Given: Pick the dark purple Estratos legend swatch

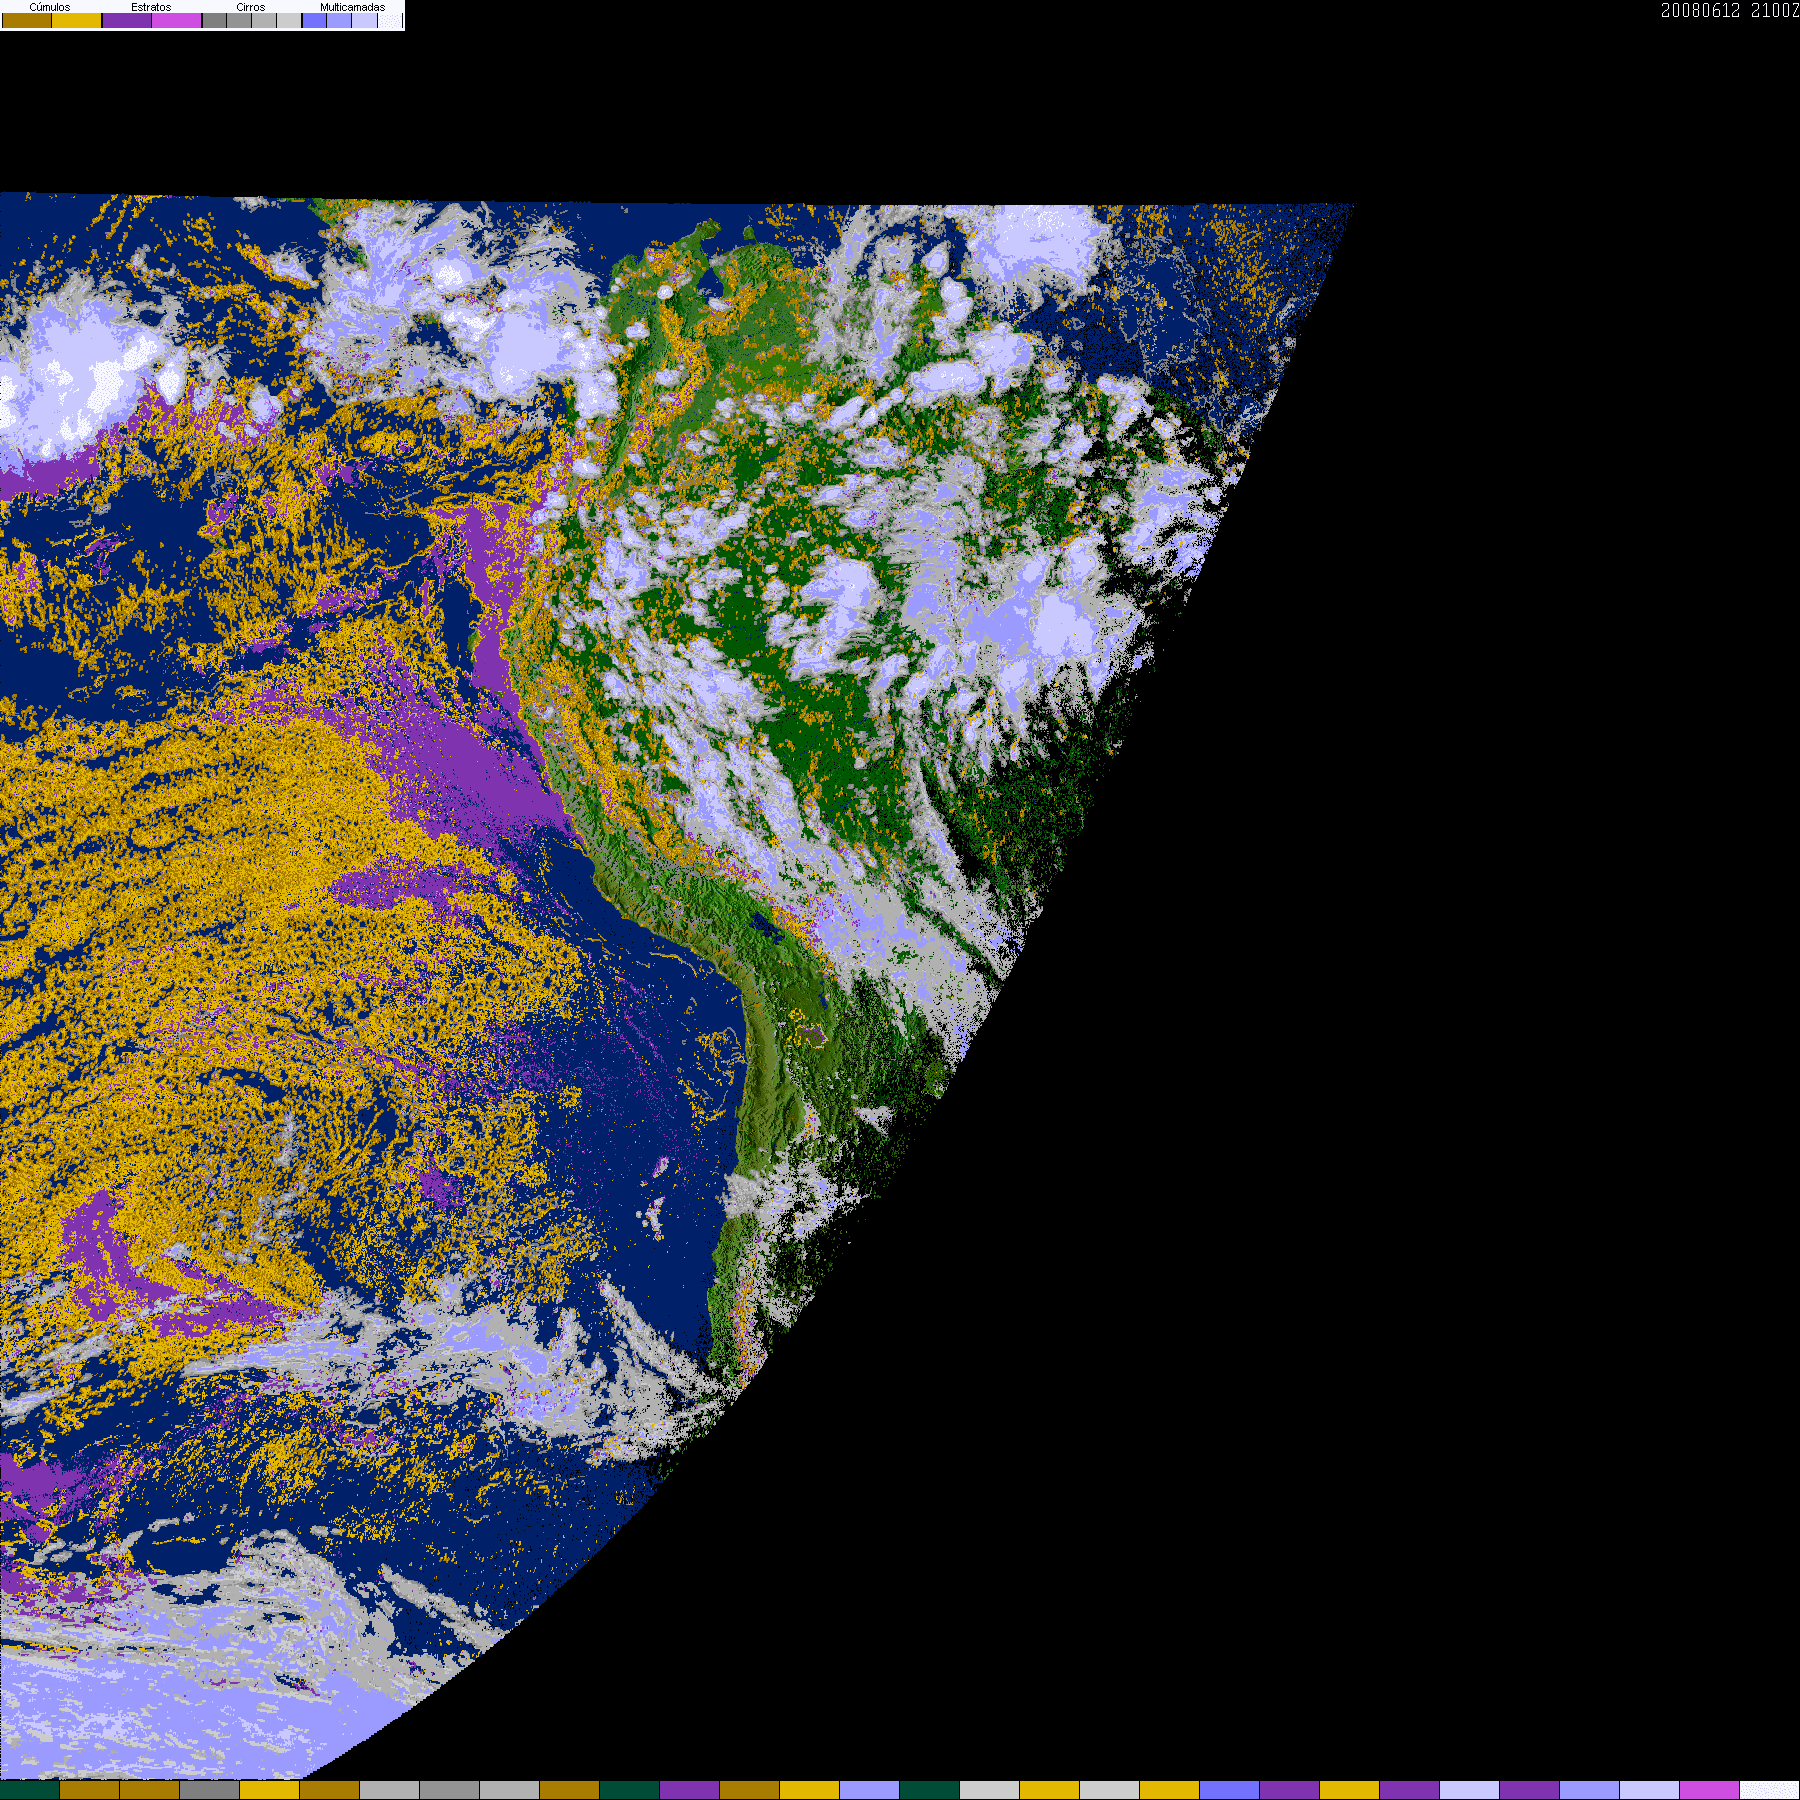Looking at the screenshot, I should [127, 20].
